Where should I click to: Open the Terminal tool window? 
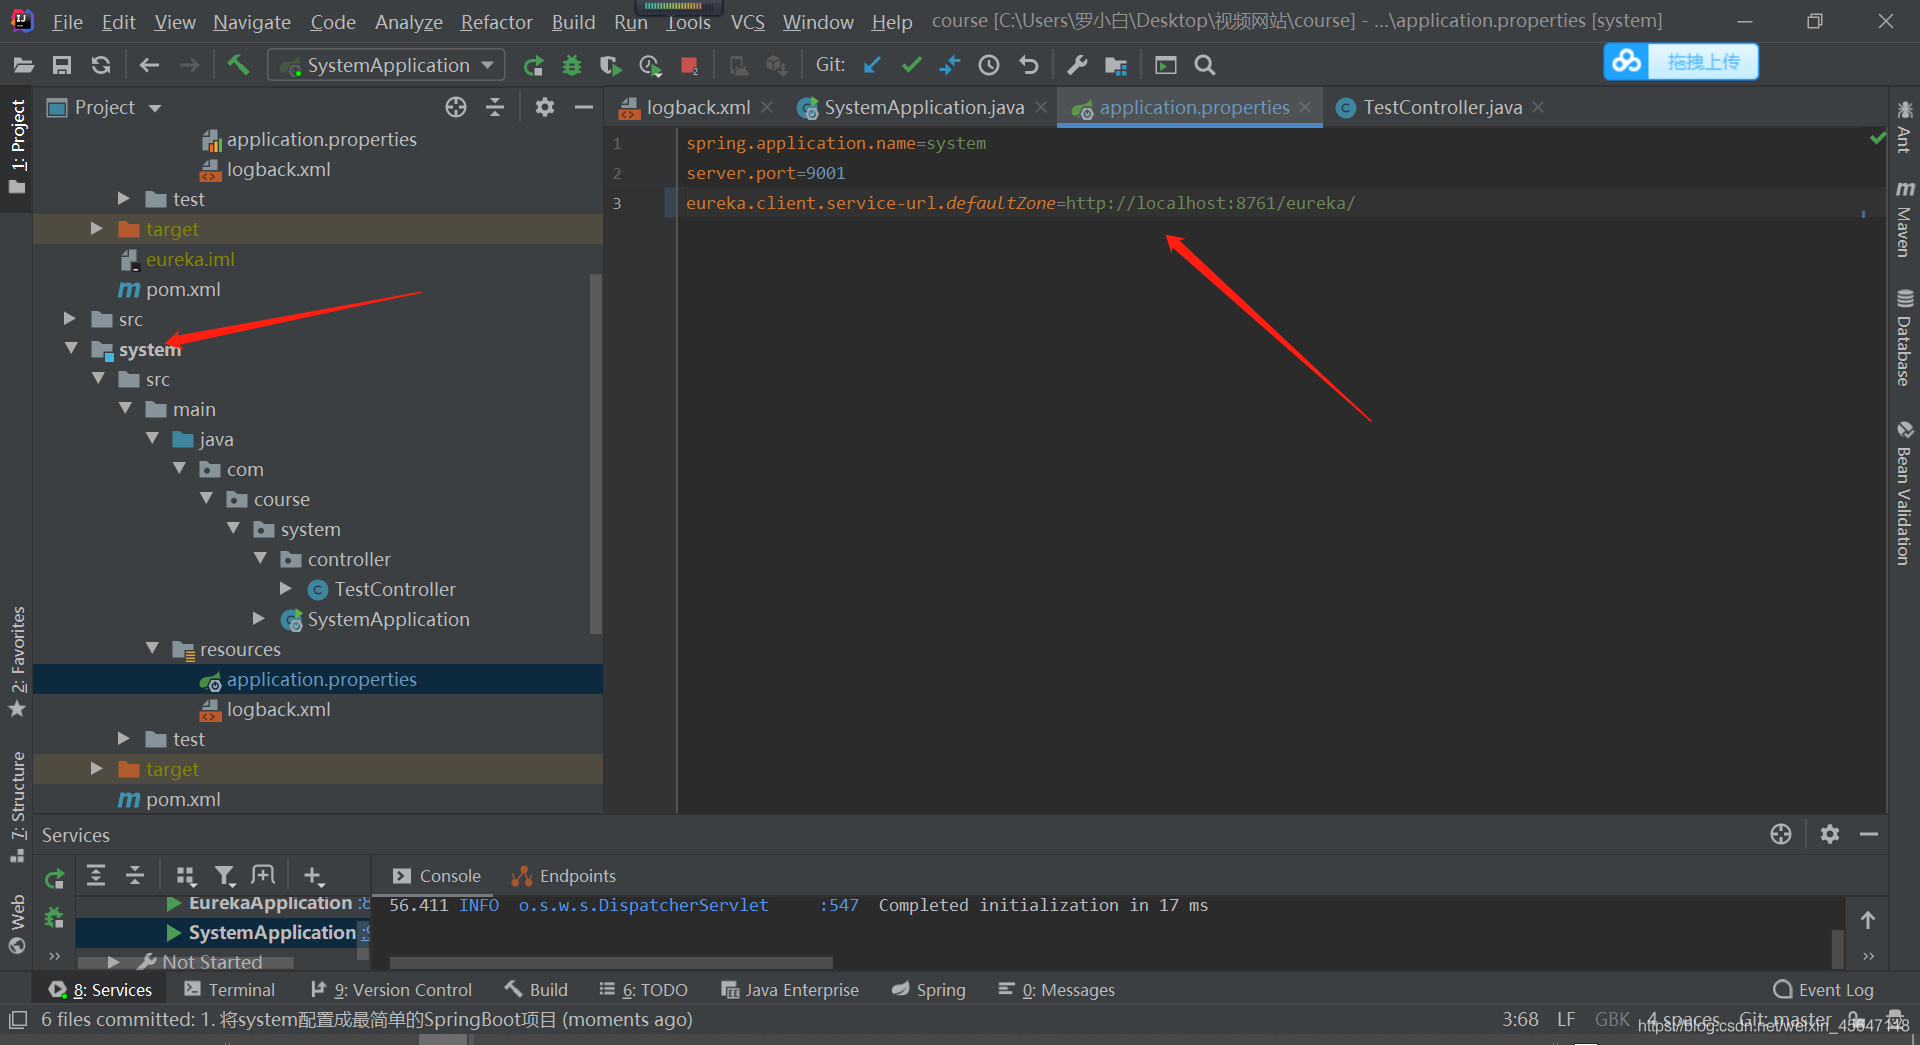point(230,990)
